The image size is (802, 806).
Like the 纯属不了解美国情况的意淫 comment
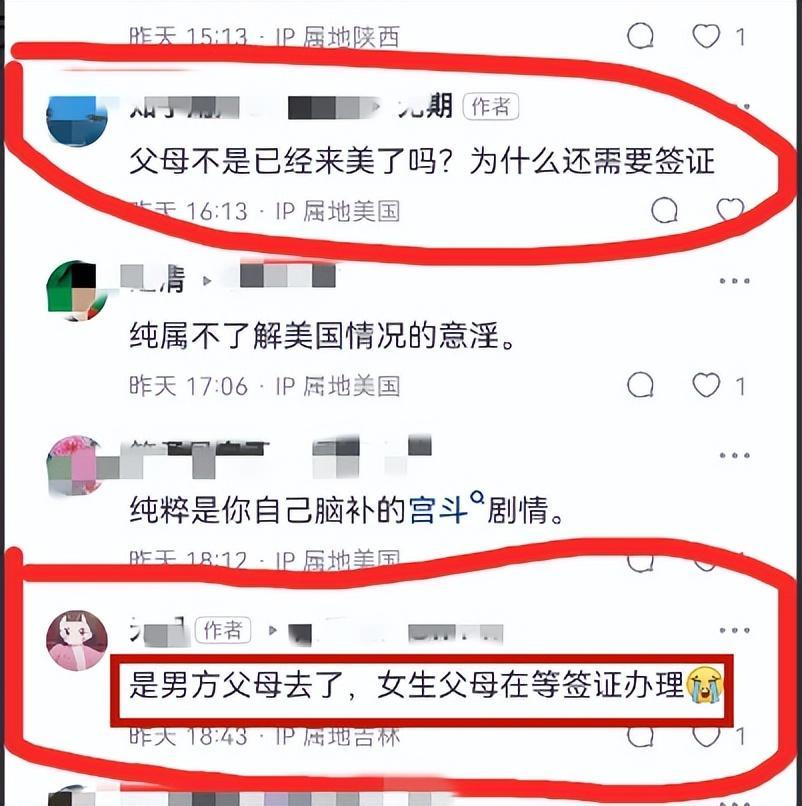tap(706, 385)
